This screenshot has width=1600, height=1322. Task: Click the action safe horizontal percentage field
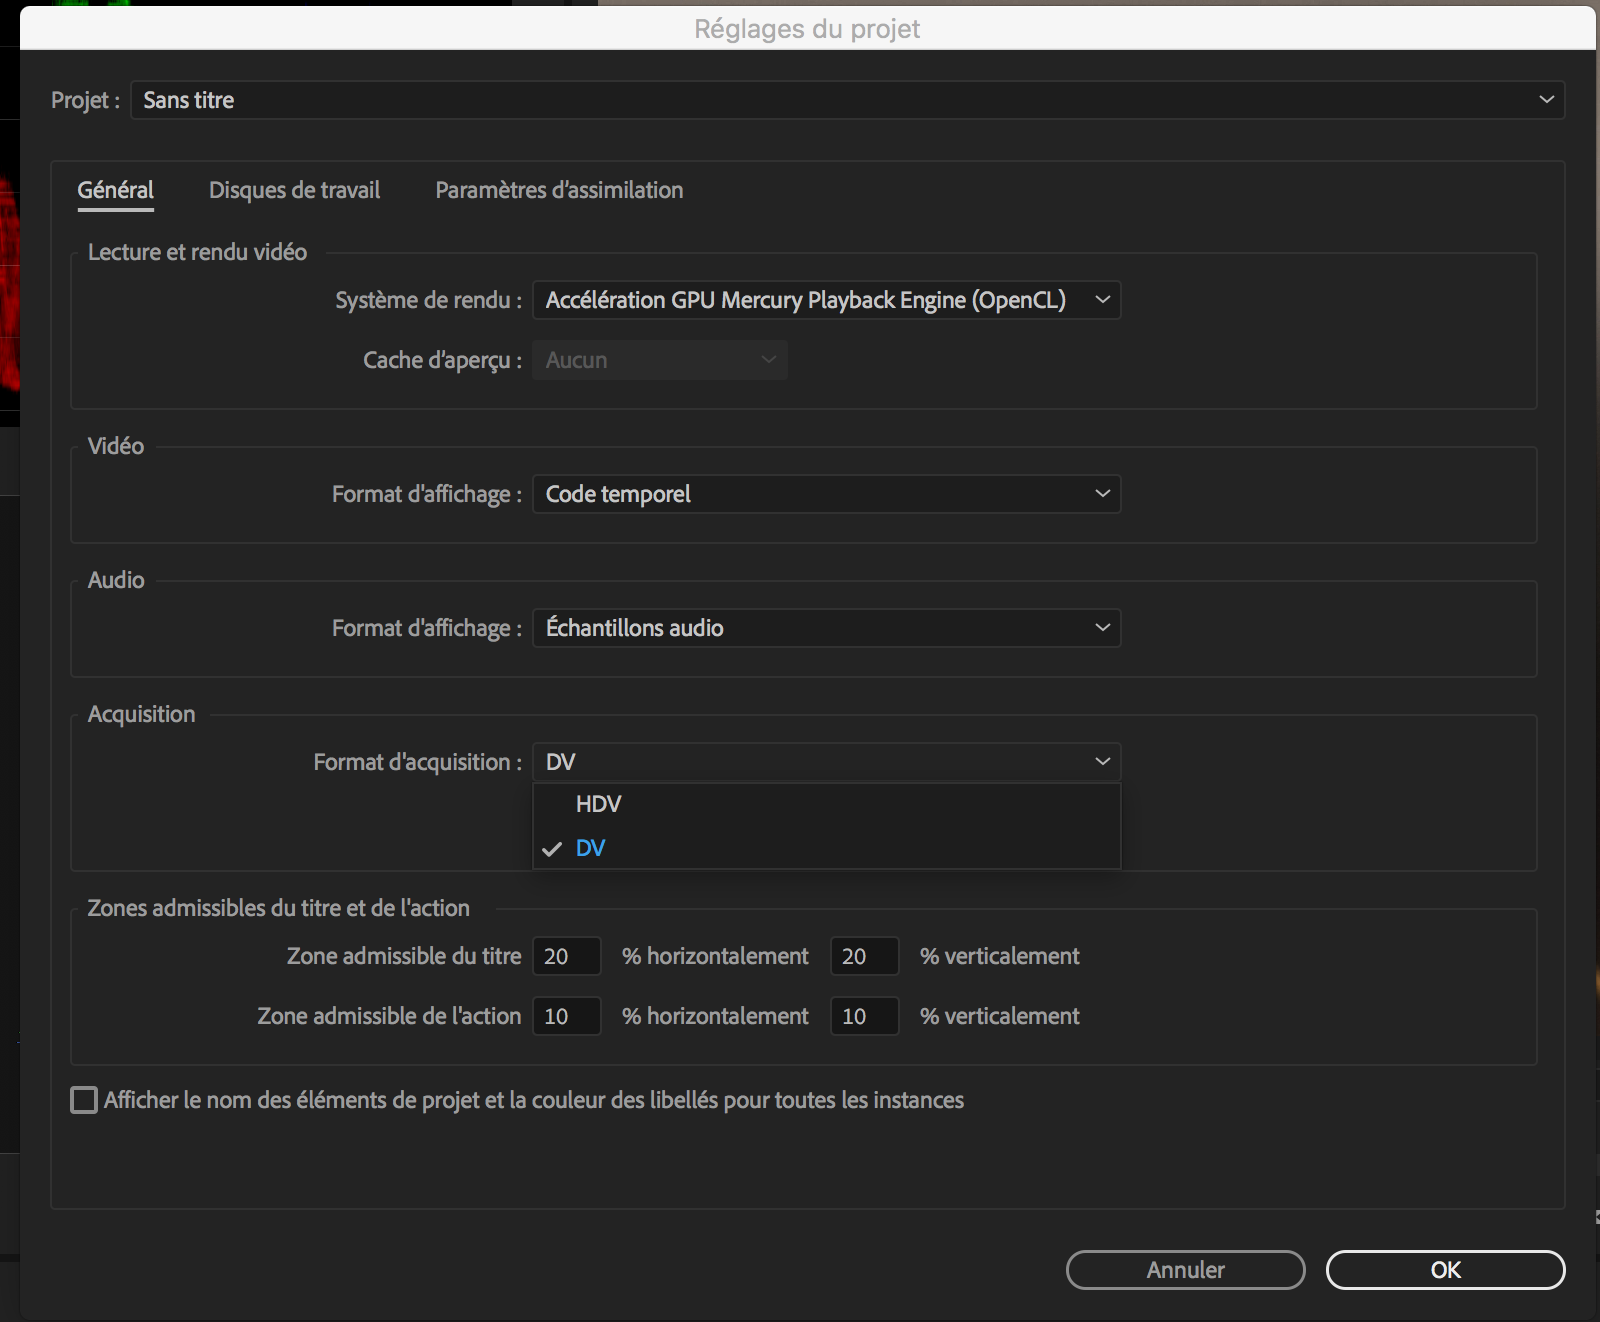pos(566,1016)
